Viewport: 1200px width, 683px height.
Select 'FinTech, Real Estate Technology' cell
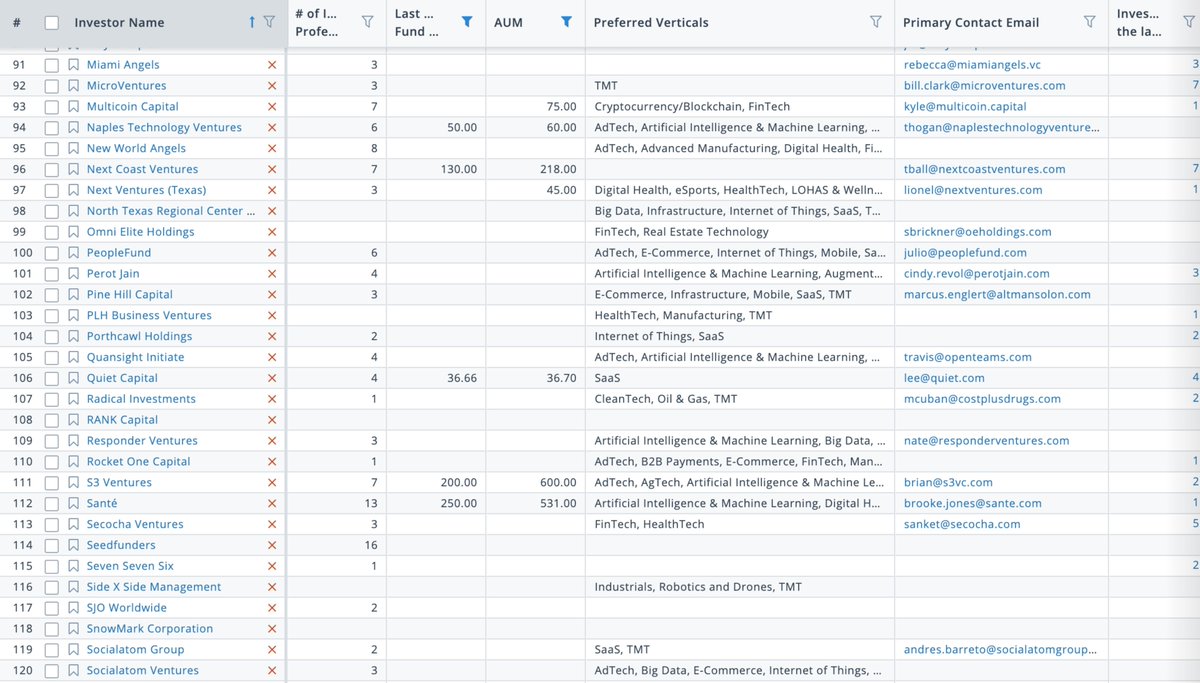click(x=681, y=232)
